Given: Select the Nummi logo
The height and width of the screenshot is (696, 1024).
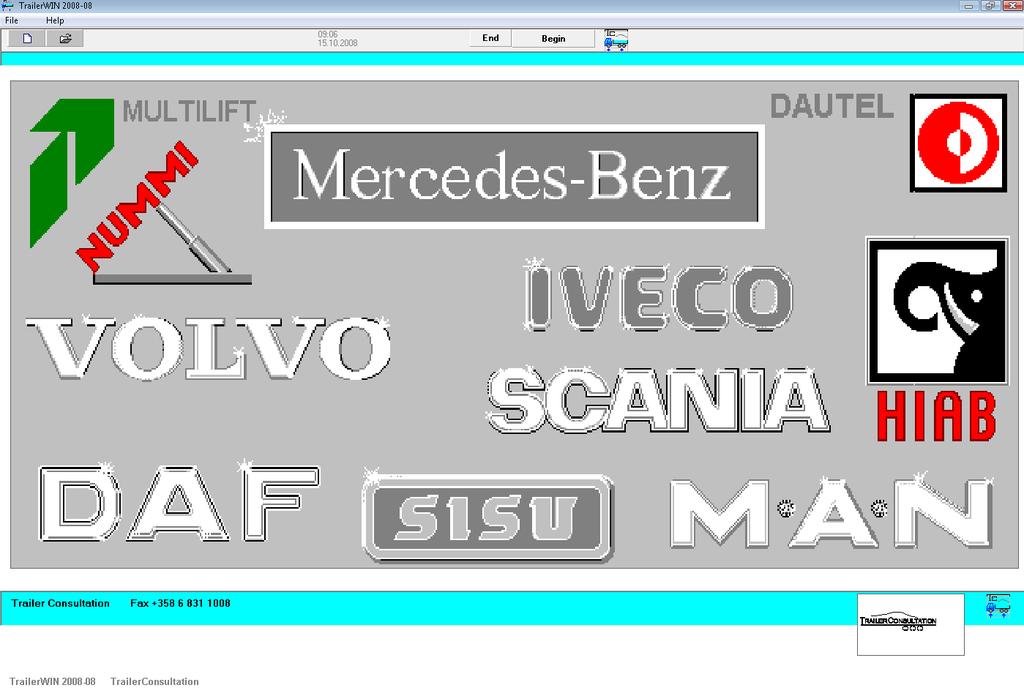Looking at the screenshot, I should [163, 213].
